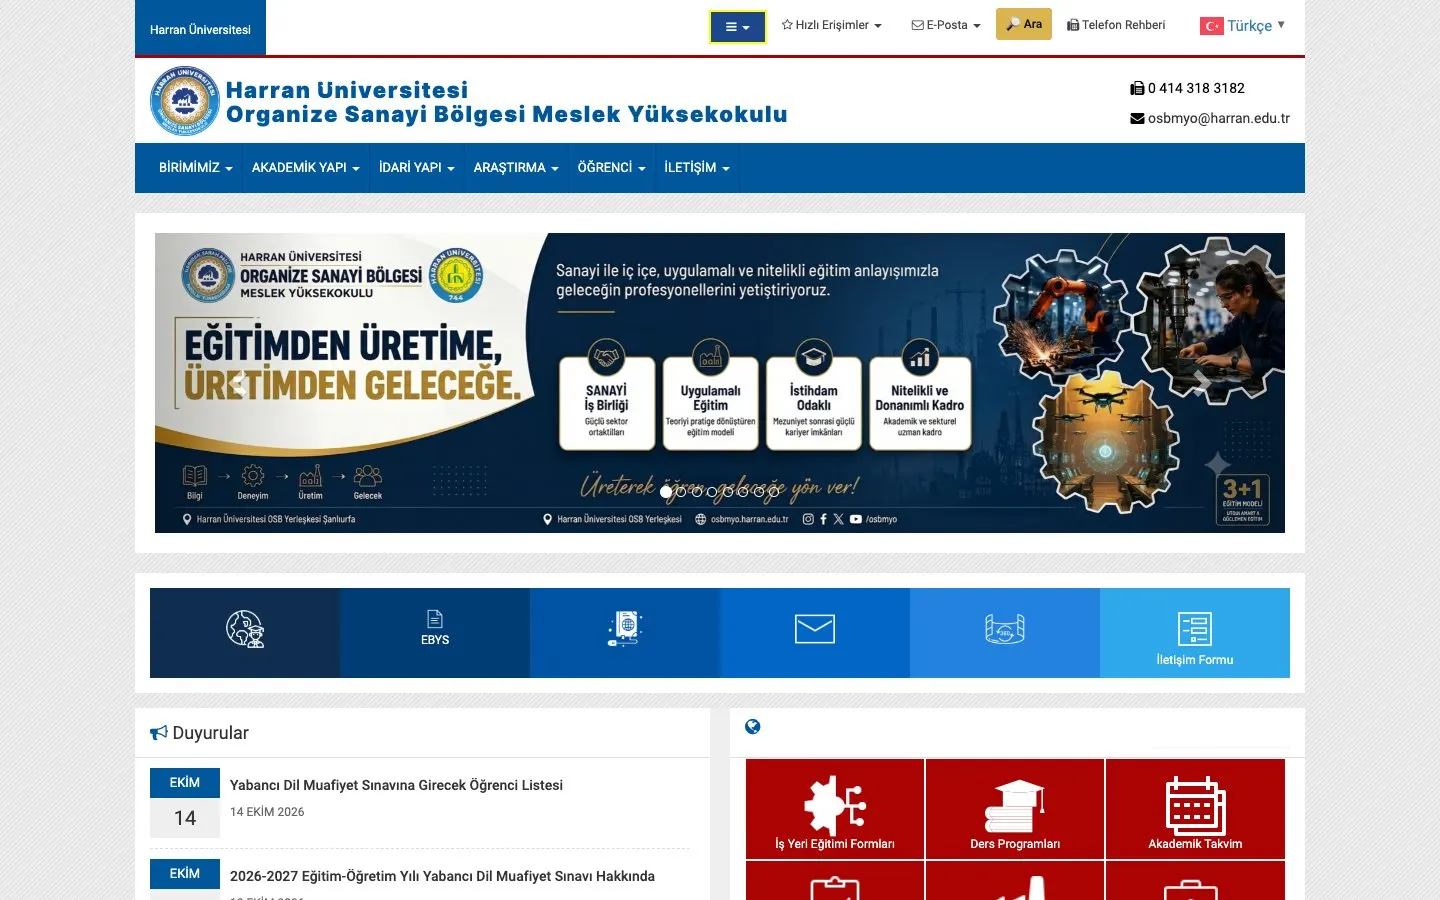Open the Türkçe language selector
Screen dimensions: 1440x900
tap(1243, 26)
